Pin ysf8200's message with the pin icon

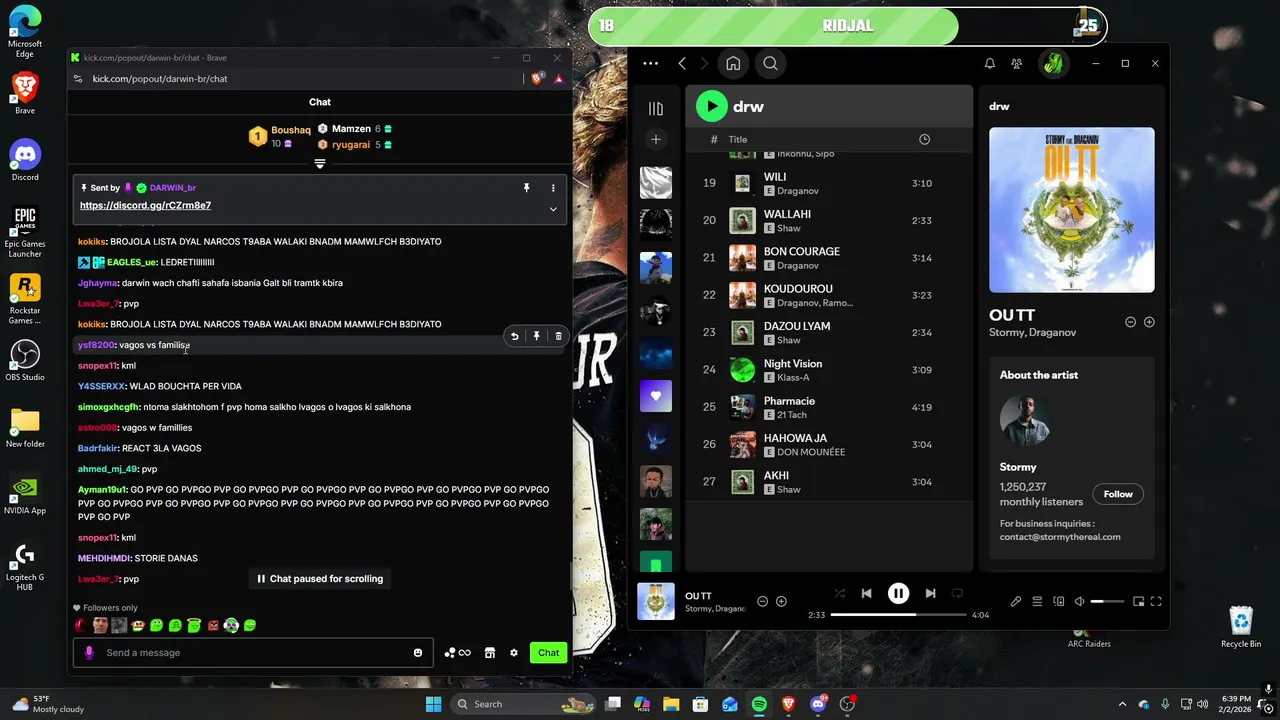[x=536, y=337]
